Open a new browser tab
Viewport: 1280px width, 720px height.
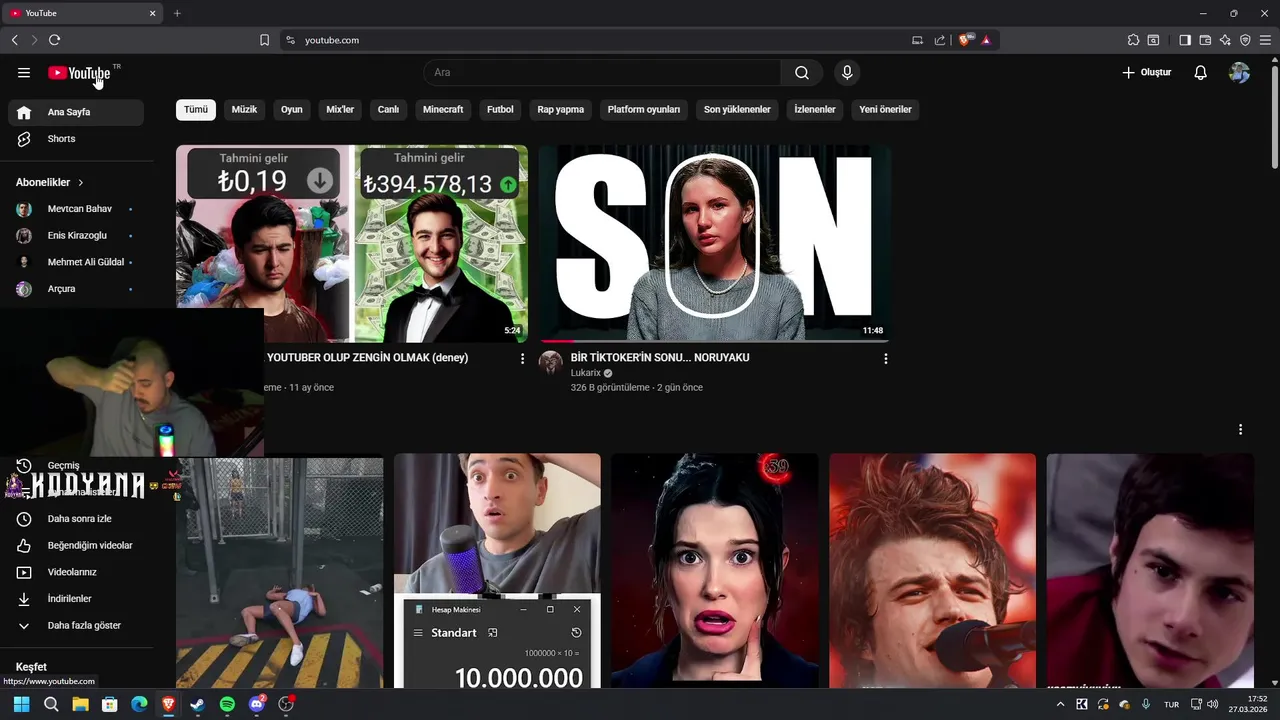[177, 13]
